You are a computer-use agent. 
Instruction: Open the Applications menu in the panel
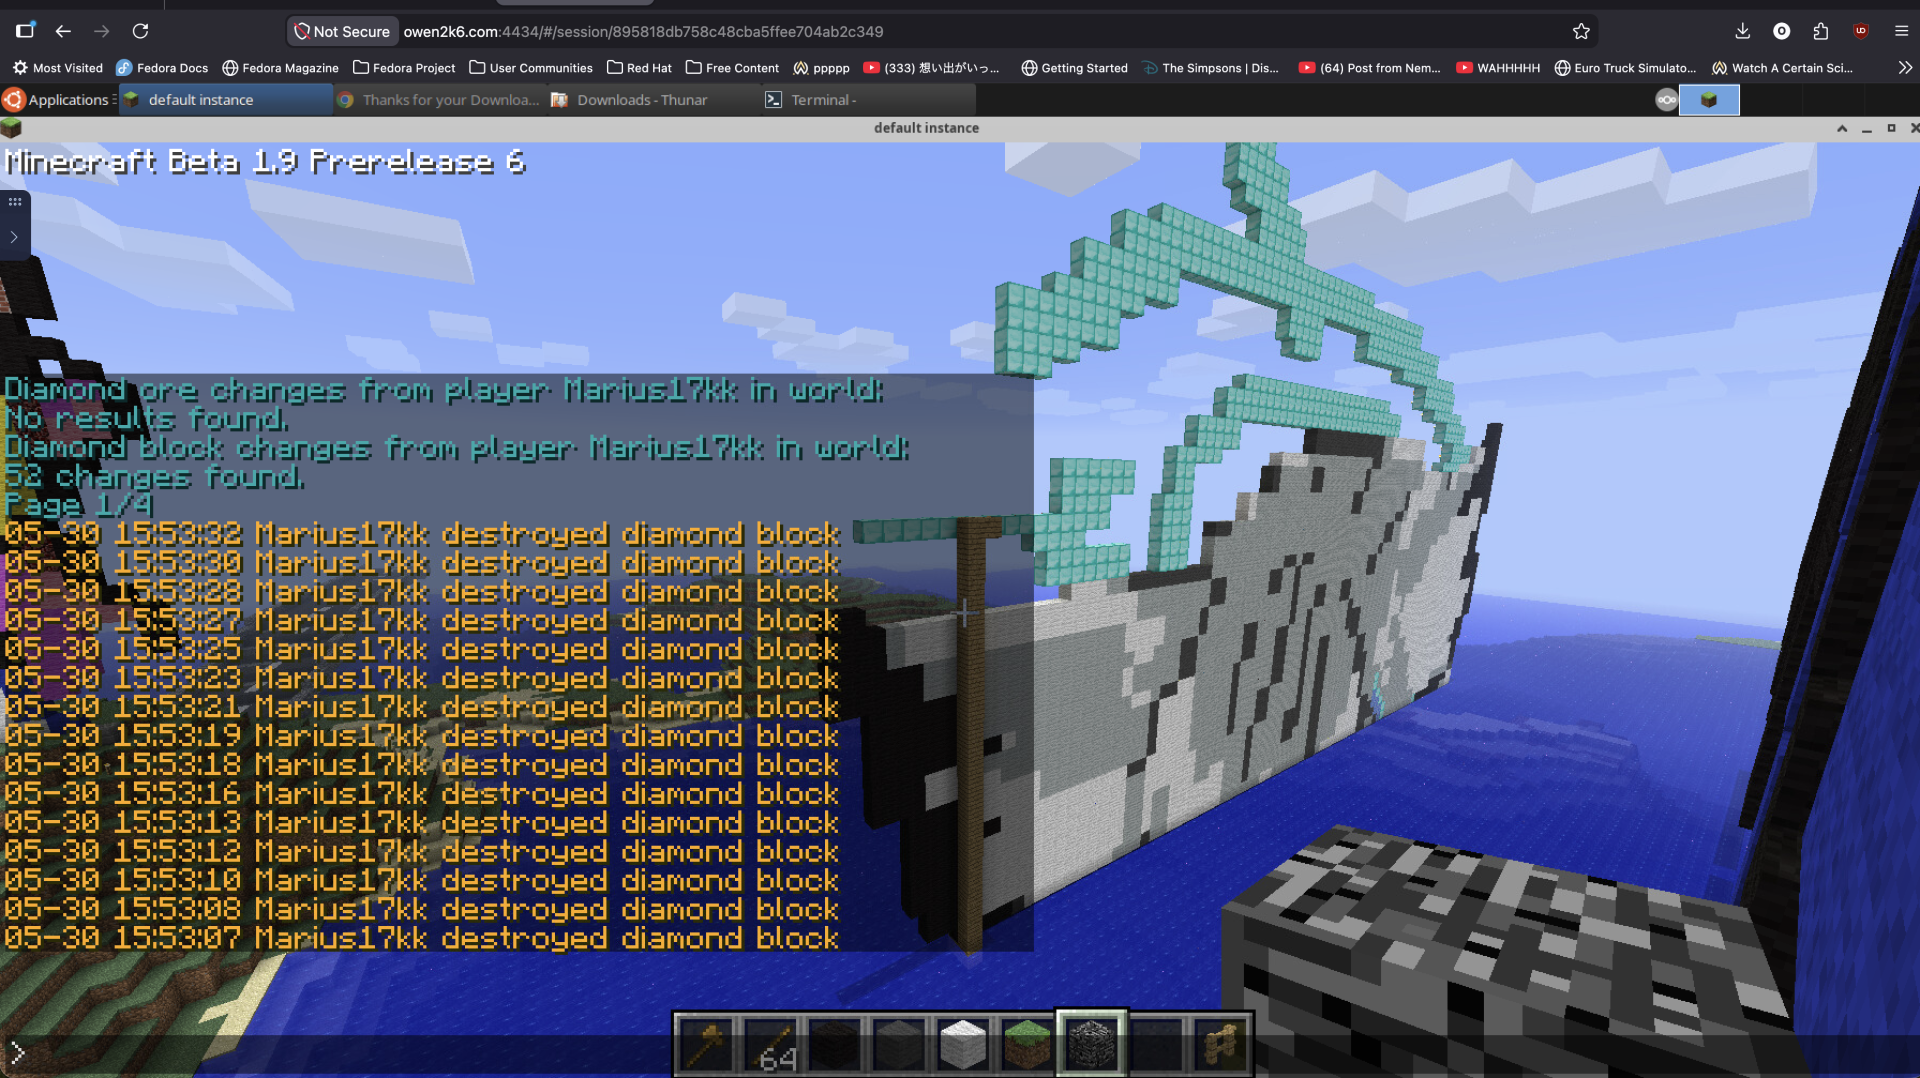58,100
